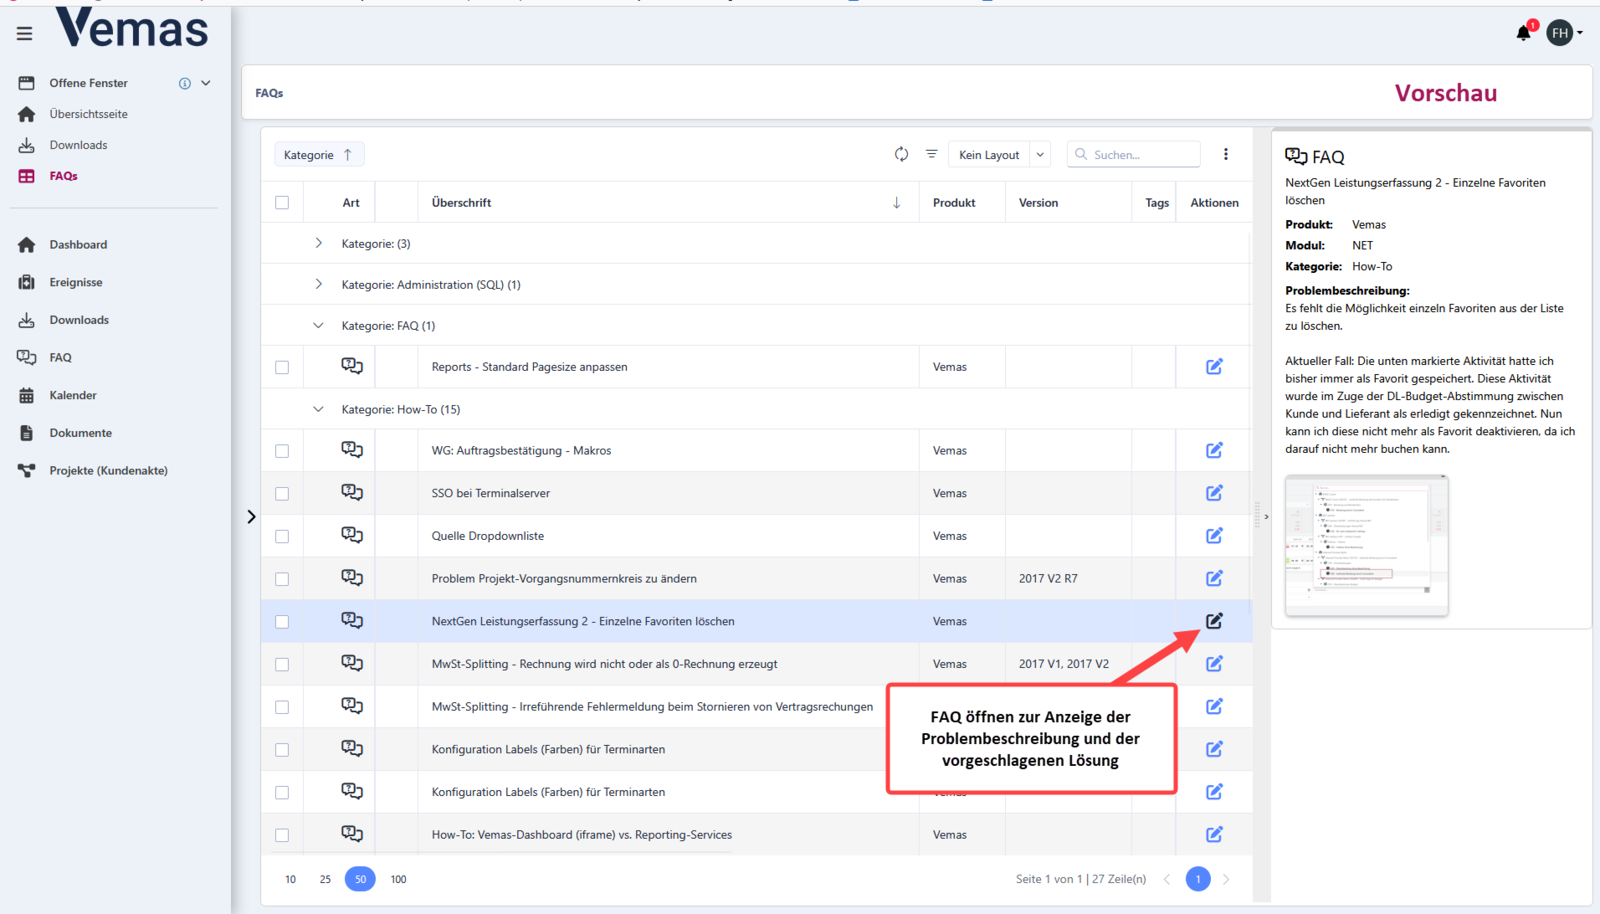
Task: Collapse the Kategorie: FAQ (1) group
Action: (x=318, y=325)
